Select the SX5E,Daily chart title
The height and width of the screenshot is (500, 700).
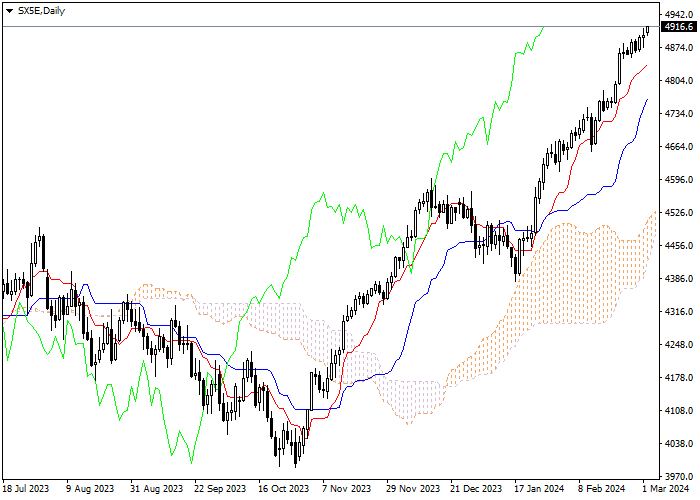pyautogui.click(x=42, y=11)
